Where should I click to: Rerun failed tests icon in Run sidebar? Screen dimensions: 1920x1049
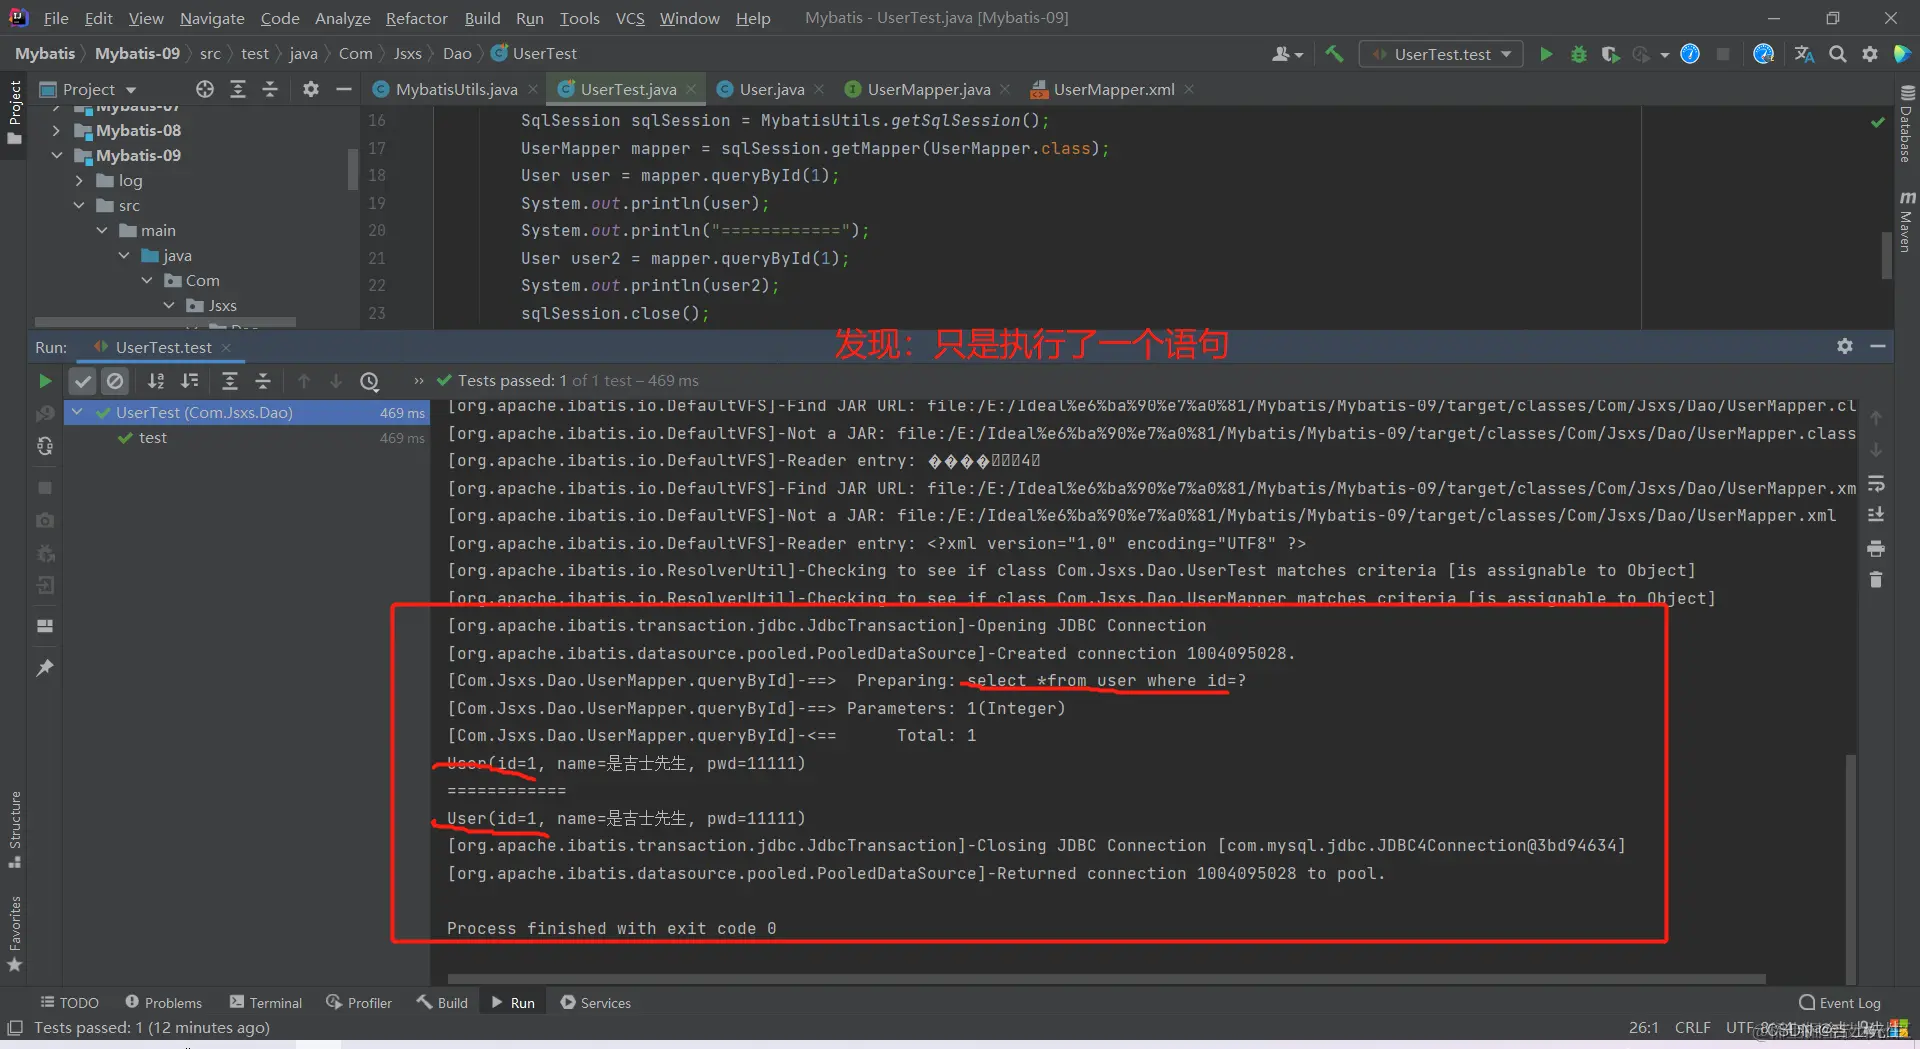coord(45,413)
